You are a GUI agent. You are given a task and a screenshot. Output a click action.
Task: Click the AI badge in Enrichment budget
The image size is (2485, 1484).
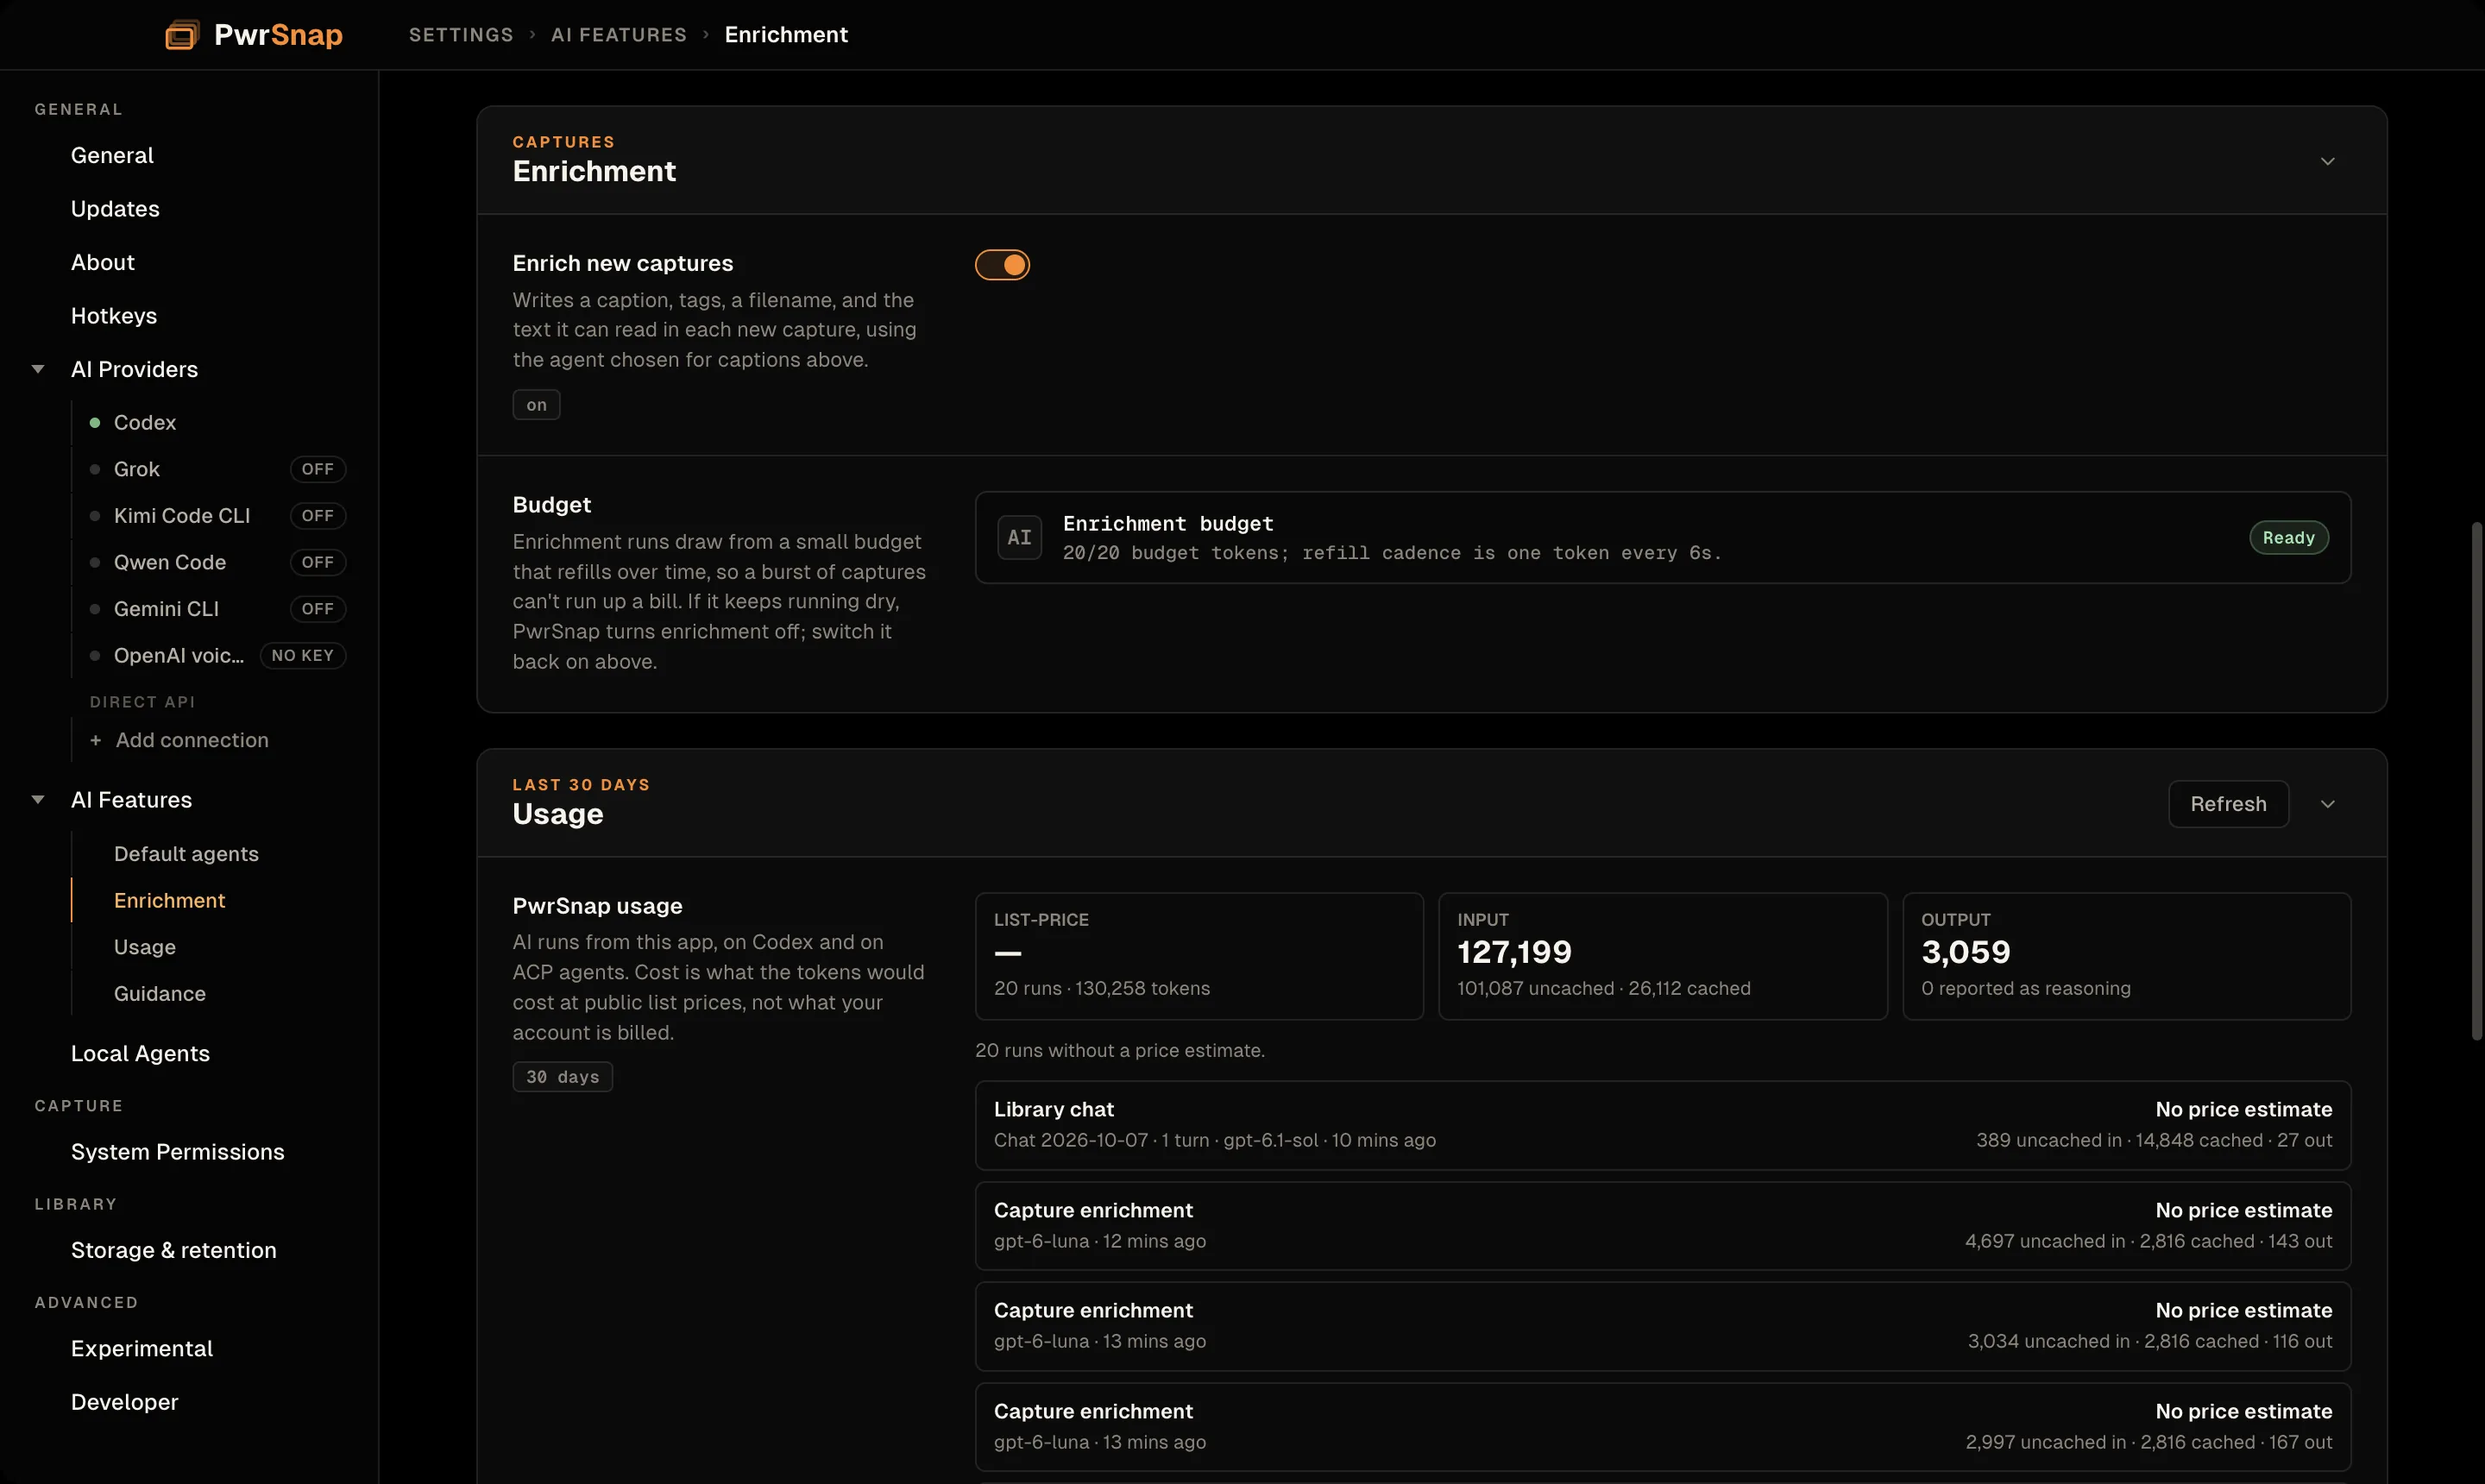pyautogui.click(x=1019, y=537)
